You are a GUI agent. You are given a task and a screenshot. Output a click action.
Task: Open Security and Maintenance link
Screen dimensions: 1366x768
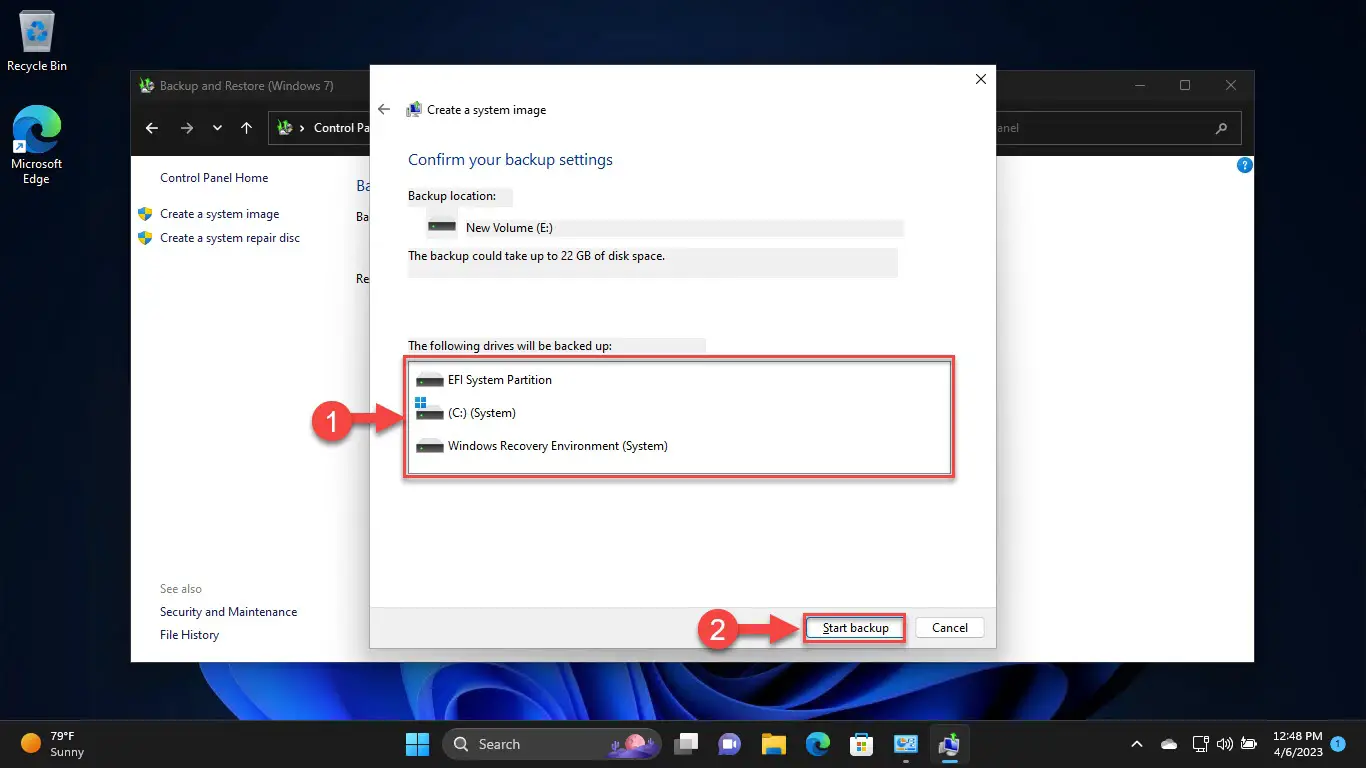[228, 612]
